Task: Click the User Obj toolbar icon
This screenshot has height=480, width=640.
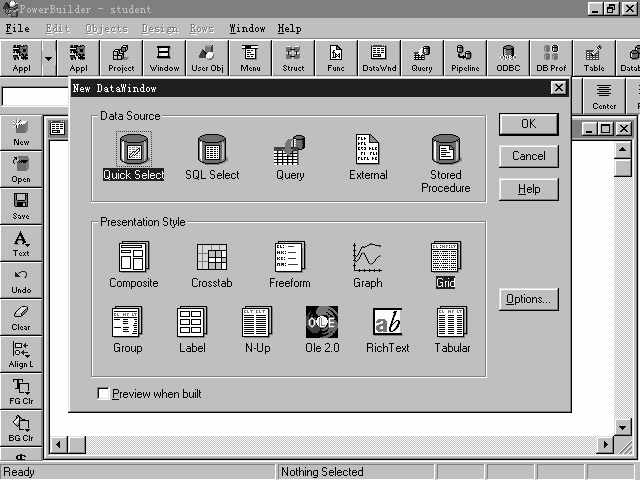Action: 207,58
